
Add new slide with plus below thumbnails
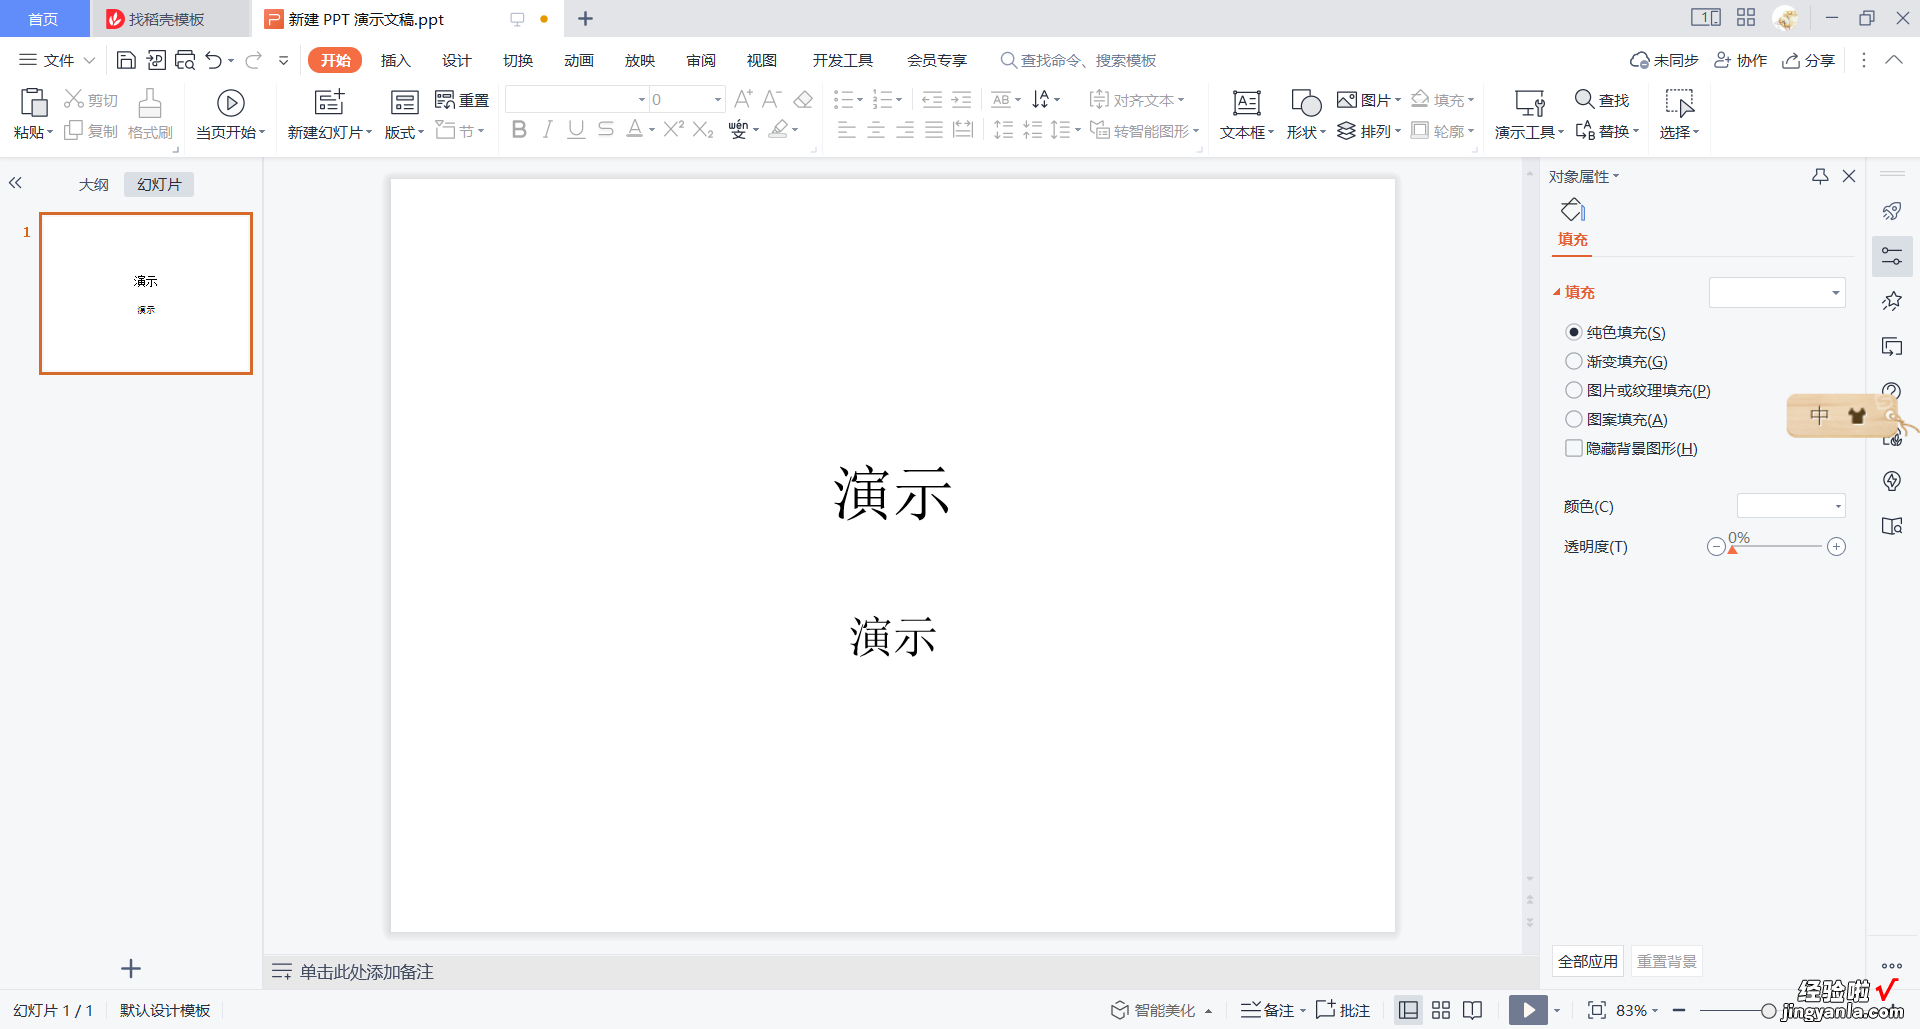click(131, 968)
